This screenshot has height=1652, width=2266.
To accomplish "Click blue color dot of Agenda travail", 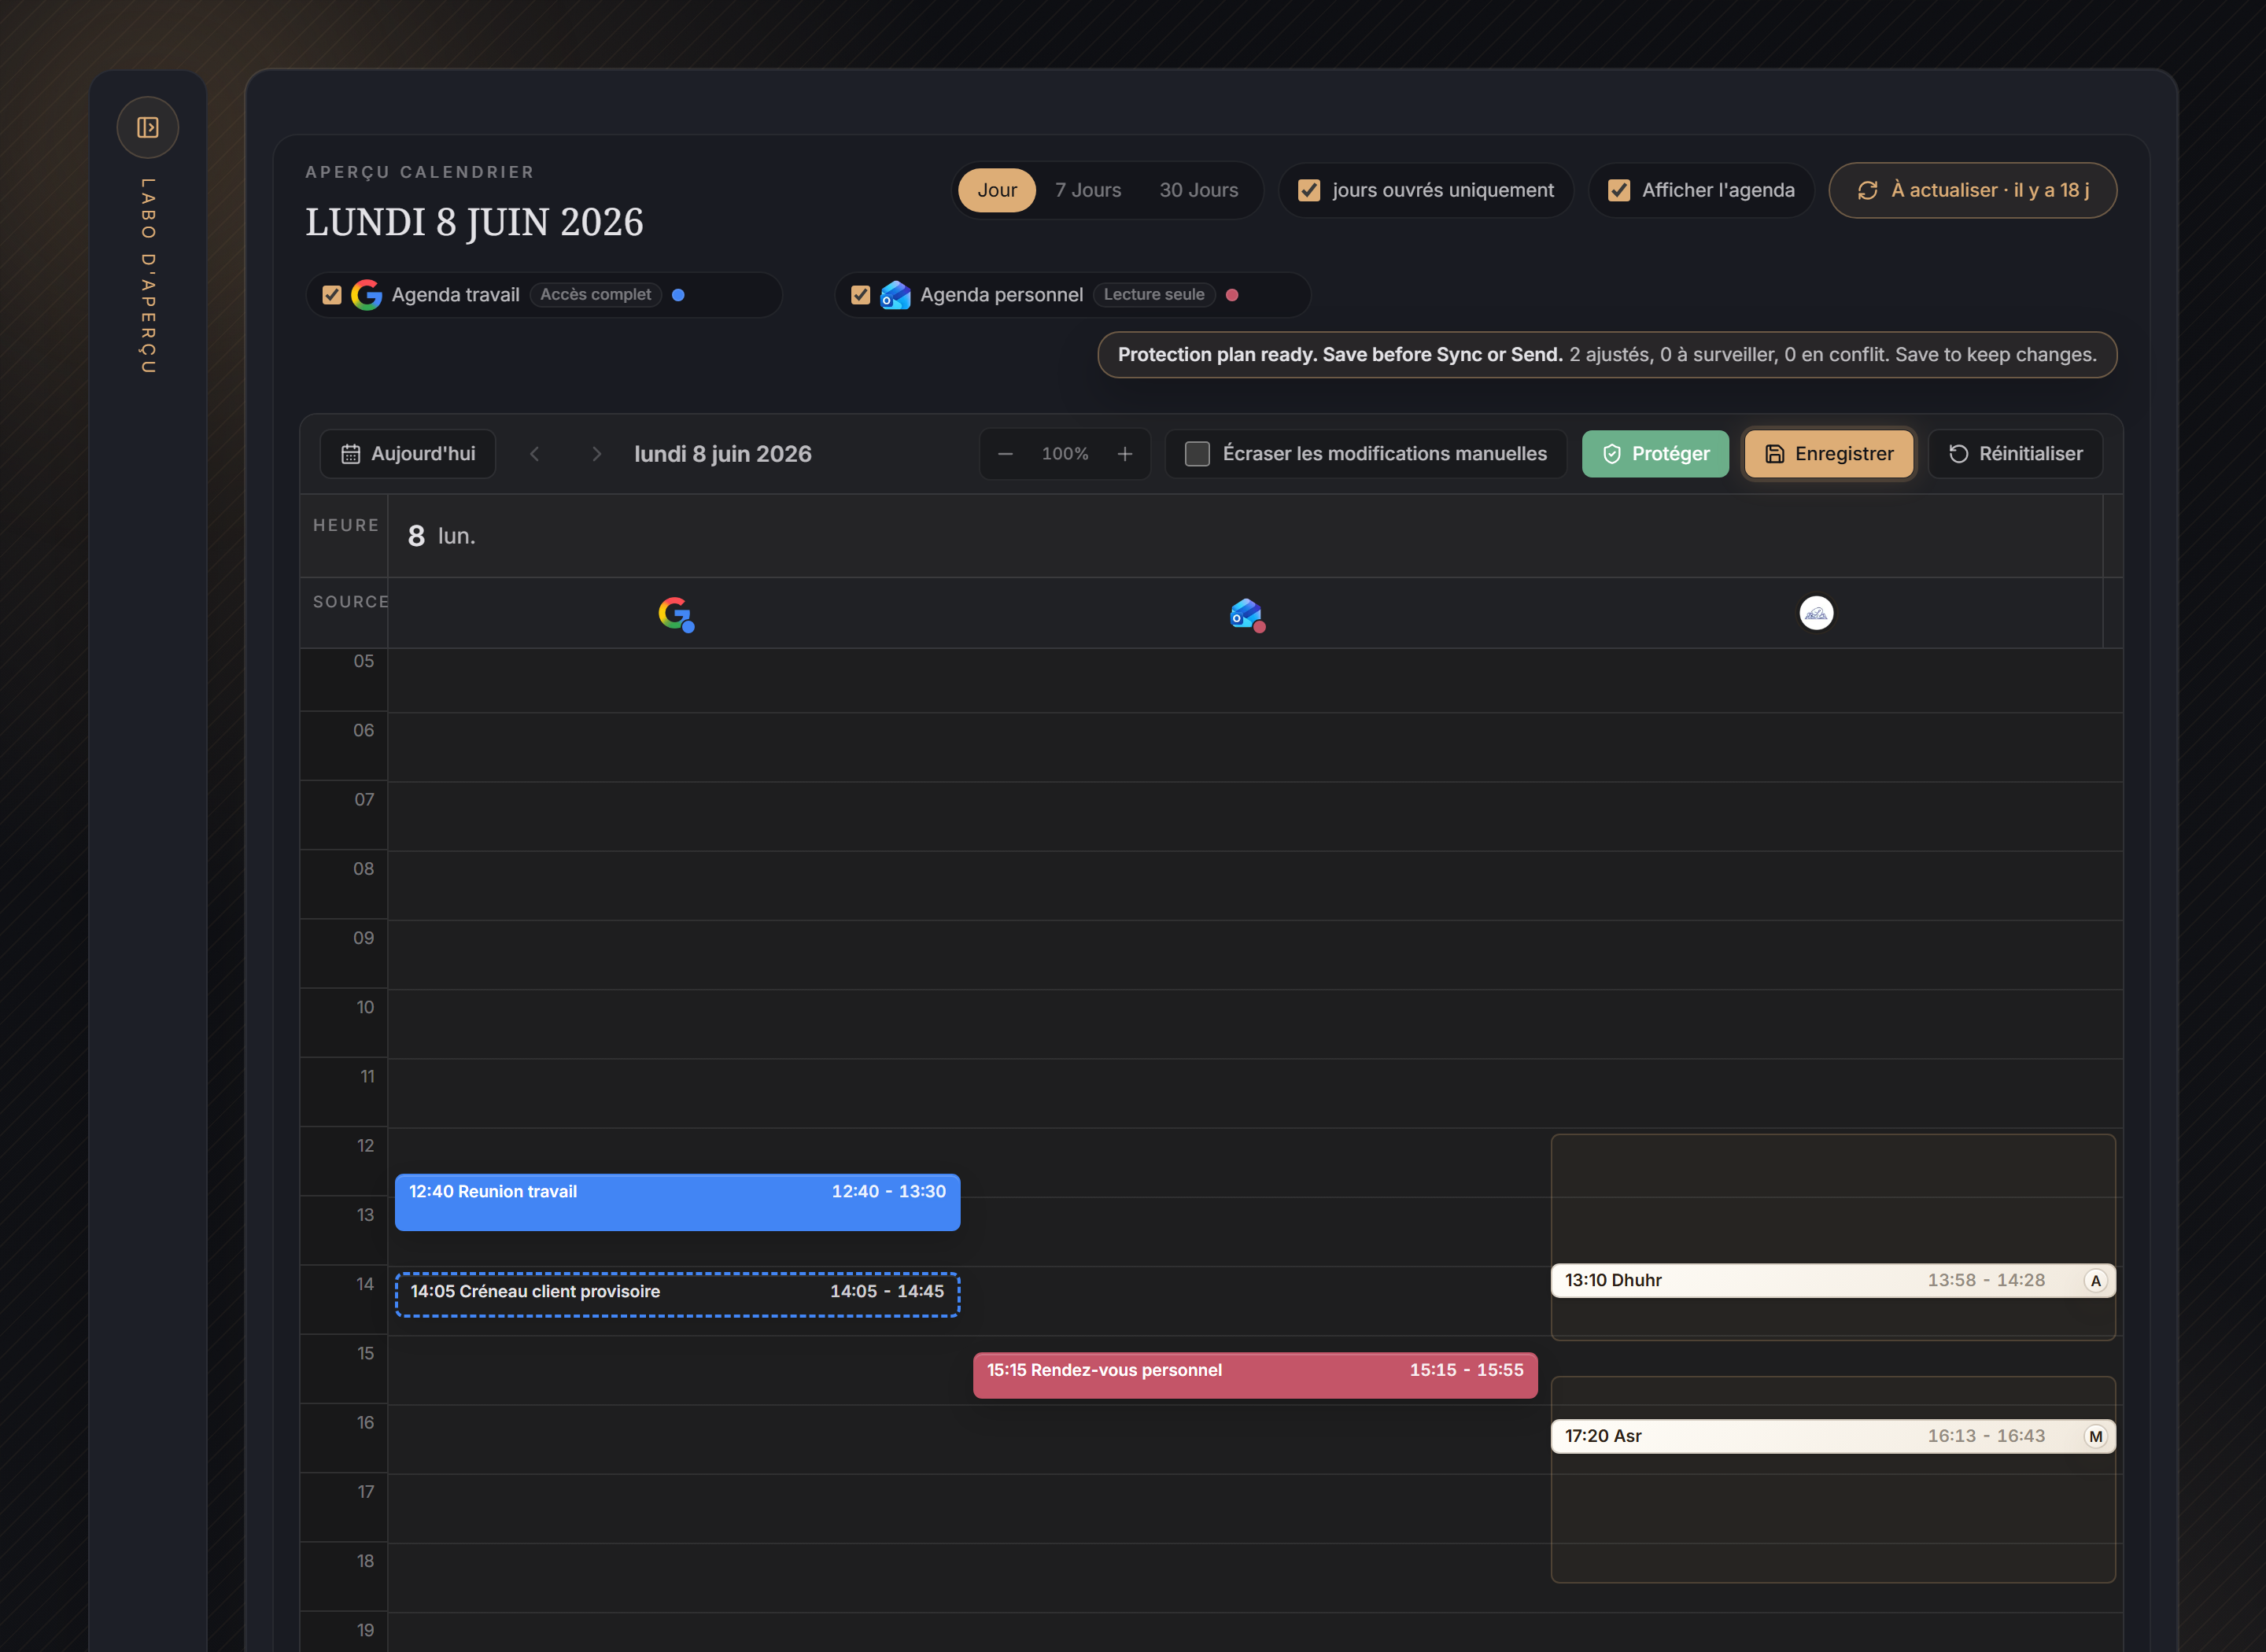I will (x=678, y=295).
